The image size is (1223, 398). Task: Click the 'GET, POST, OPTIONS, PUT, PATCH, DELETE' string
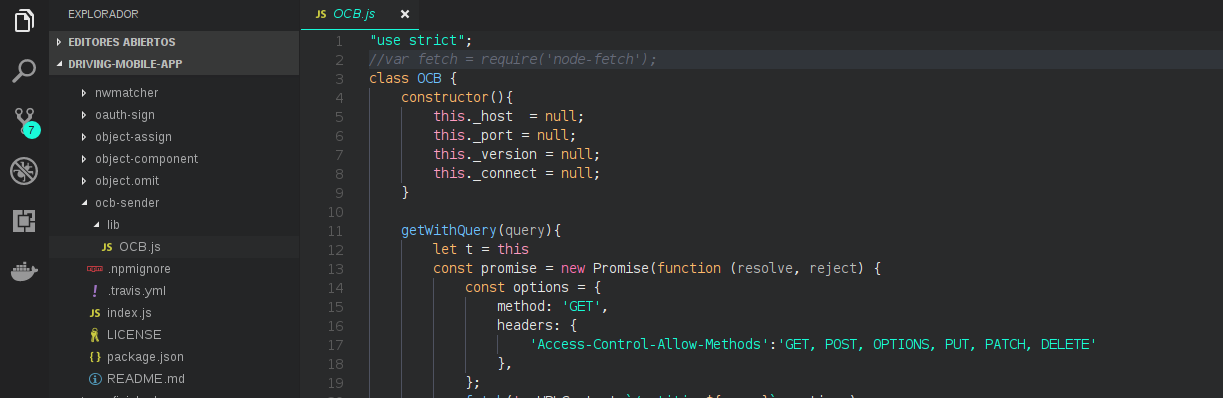point(937,345)
